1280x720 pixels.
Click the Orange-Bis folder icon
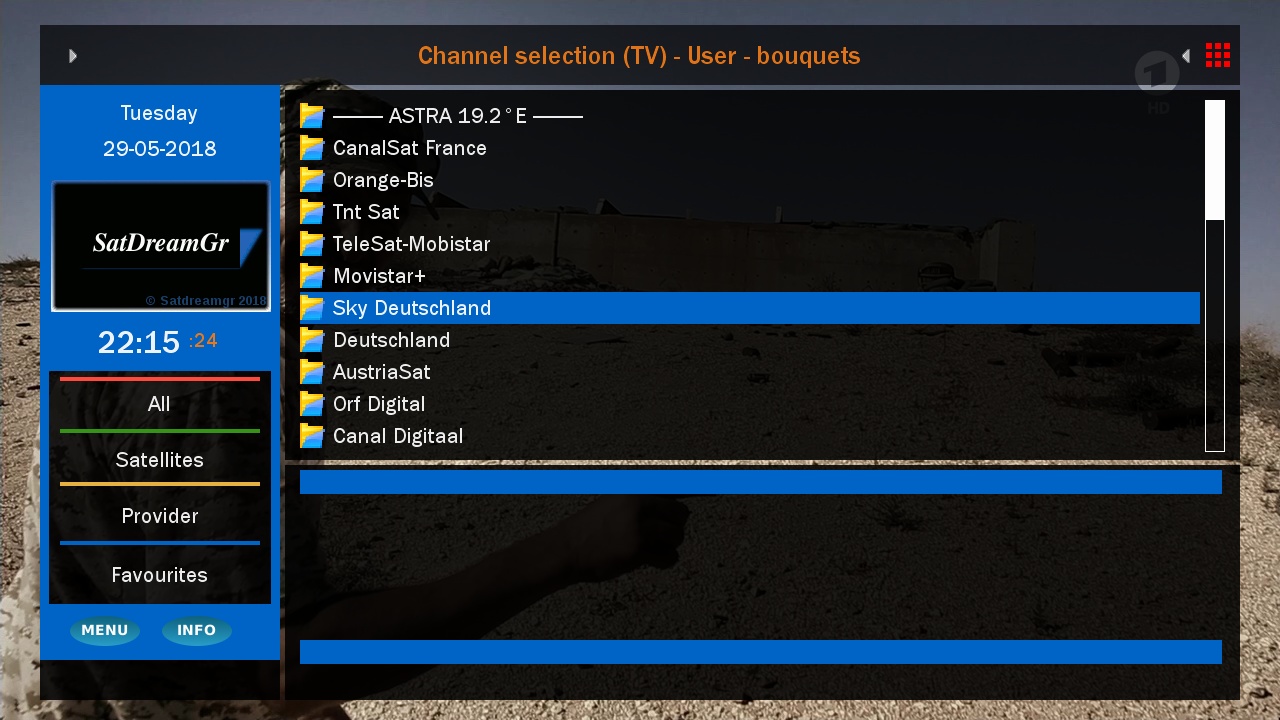312,180
